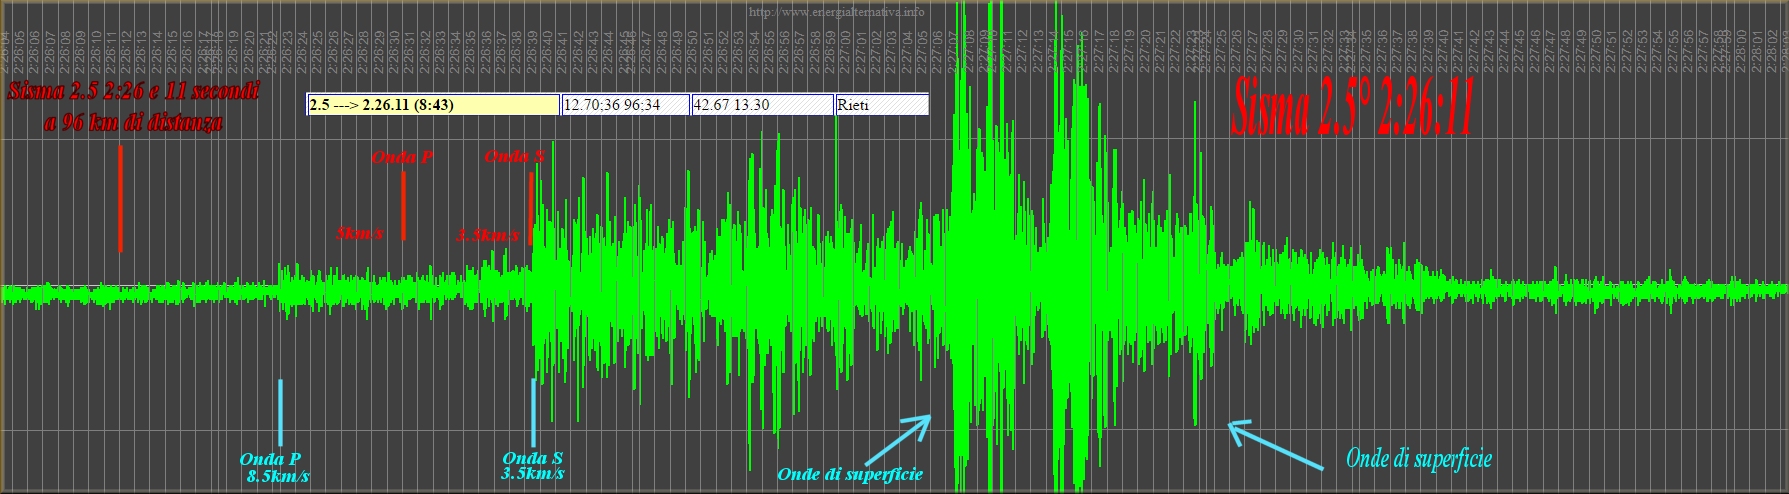Click the red 'Sisma 2.5 2:26 e 11 secondi' caption
The image size is (1789, 494).
click(x=133, y=92)
